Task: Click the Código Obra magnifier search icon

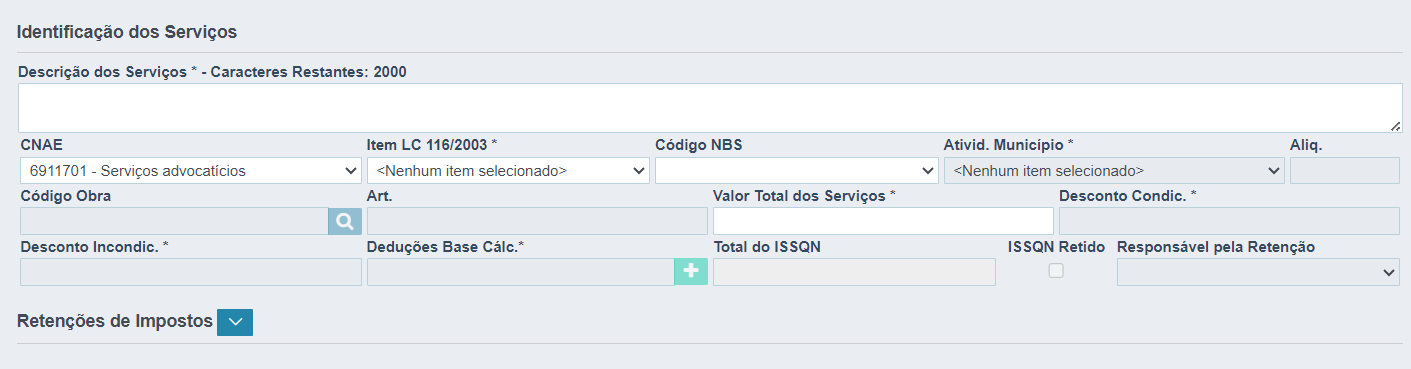Action: pos(344,221)
